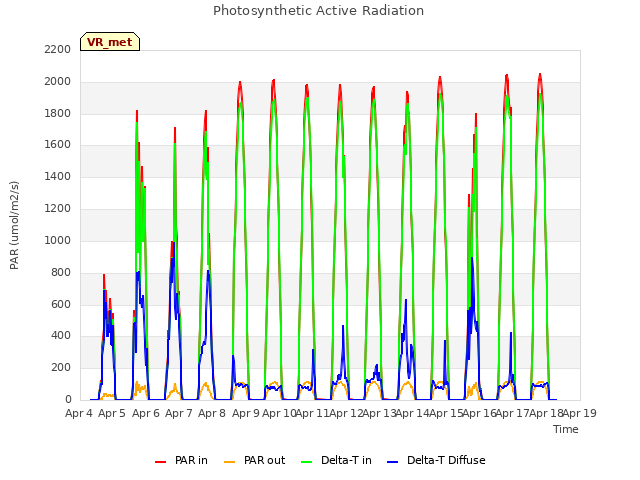Click the x-axis label Time
Image resolution: width=640 pixels, height=480 pixels.
[566, 429]
